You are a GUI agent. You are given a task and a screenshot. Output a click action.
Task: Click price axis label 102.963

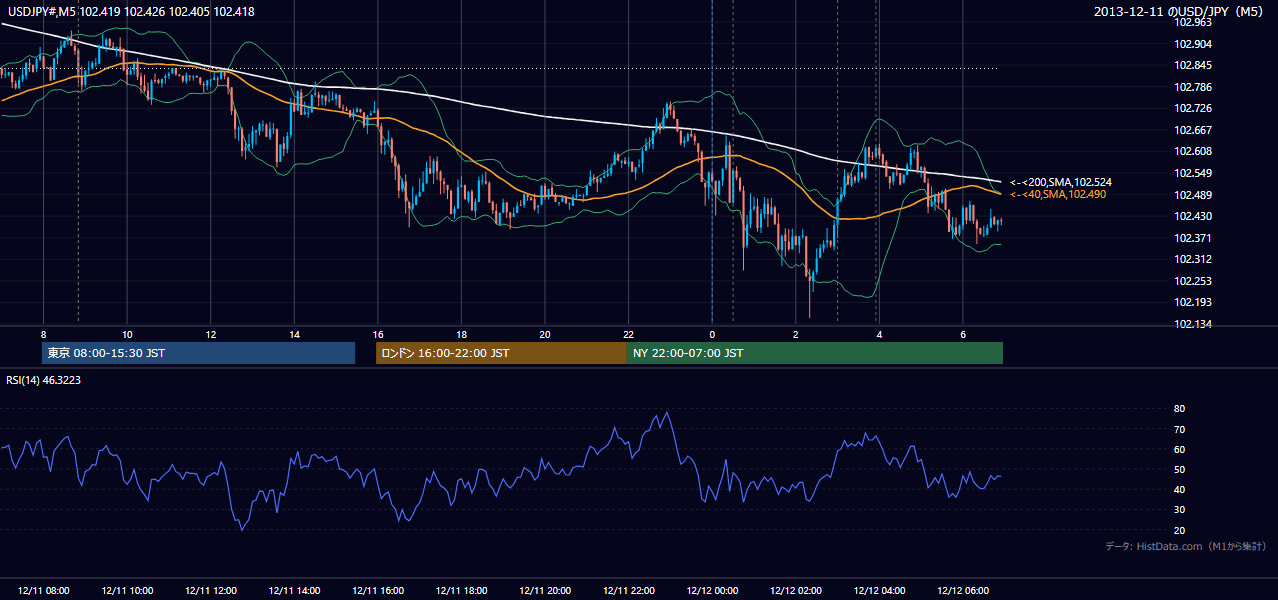1192,22
